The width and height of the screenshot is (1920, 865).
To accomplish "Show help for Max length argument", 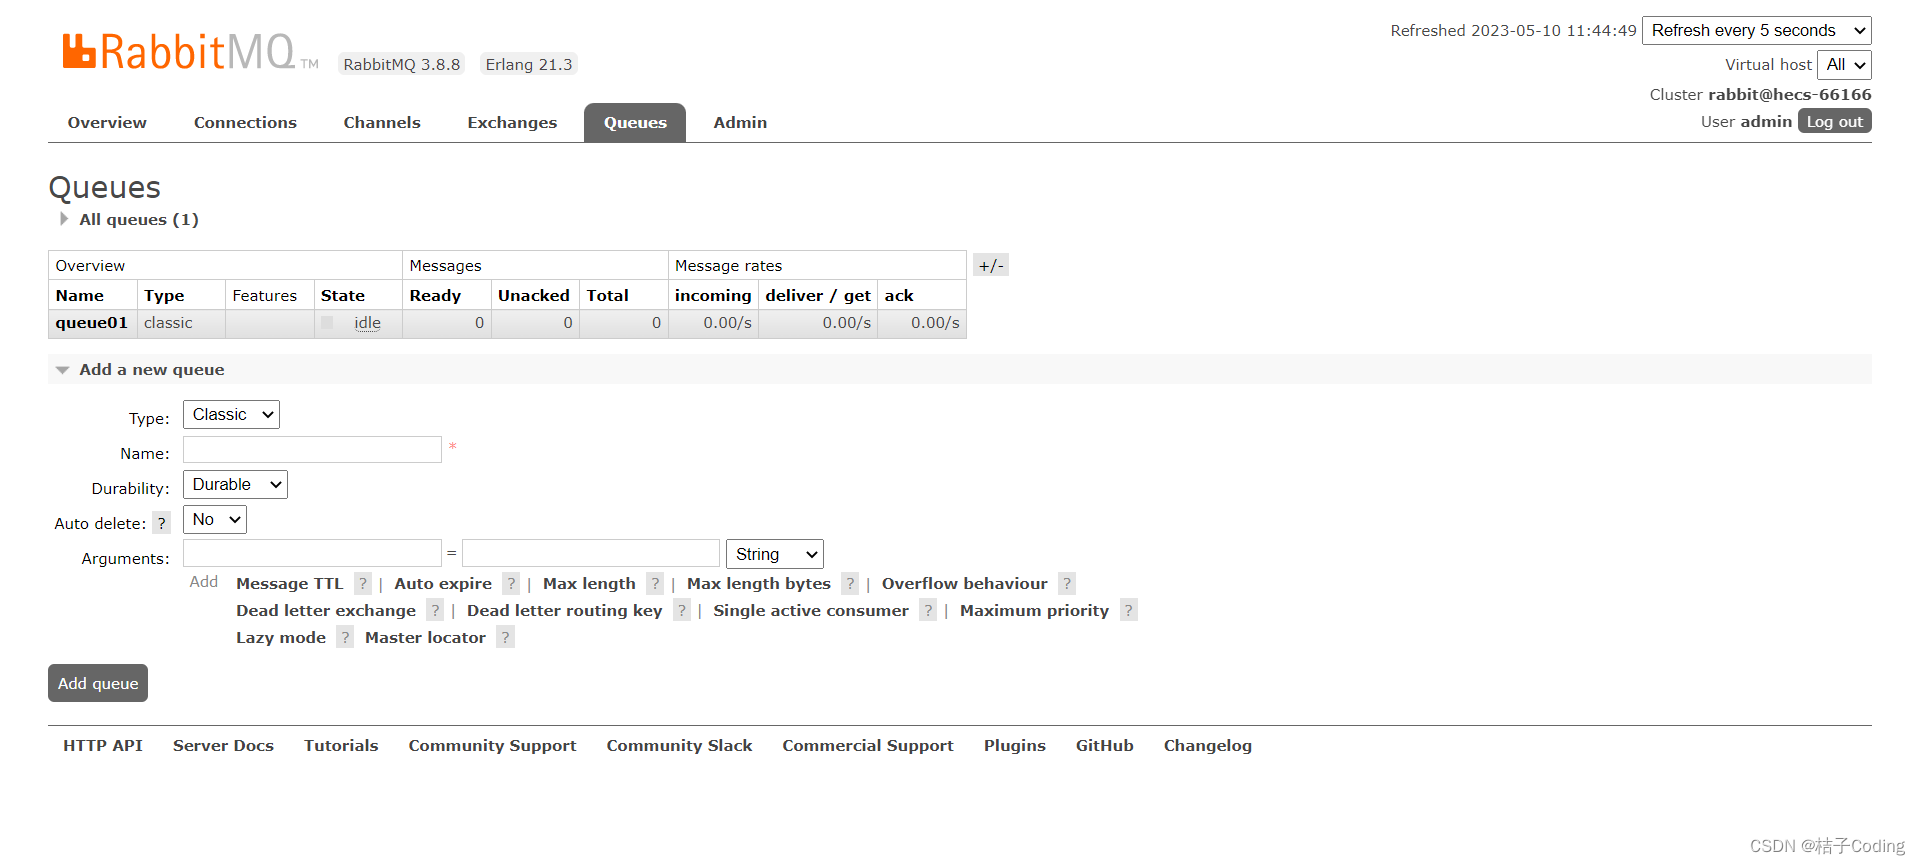I will (x=655, y=584).
